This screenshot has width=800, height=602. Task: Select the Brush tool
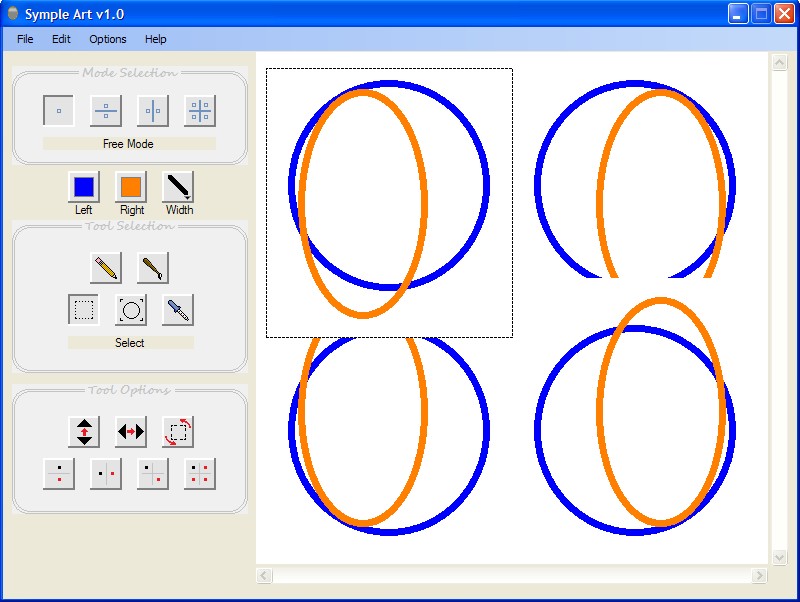tap(153, 267)
